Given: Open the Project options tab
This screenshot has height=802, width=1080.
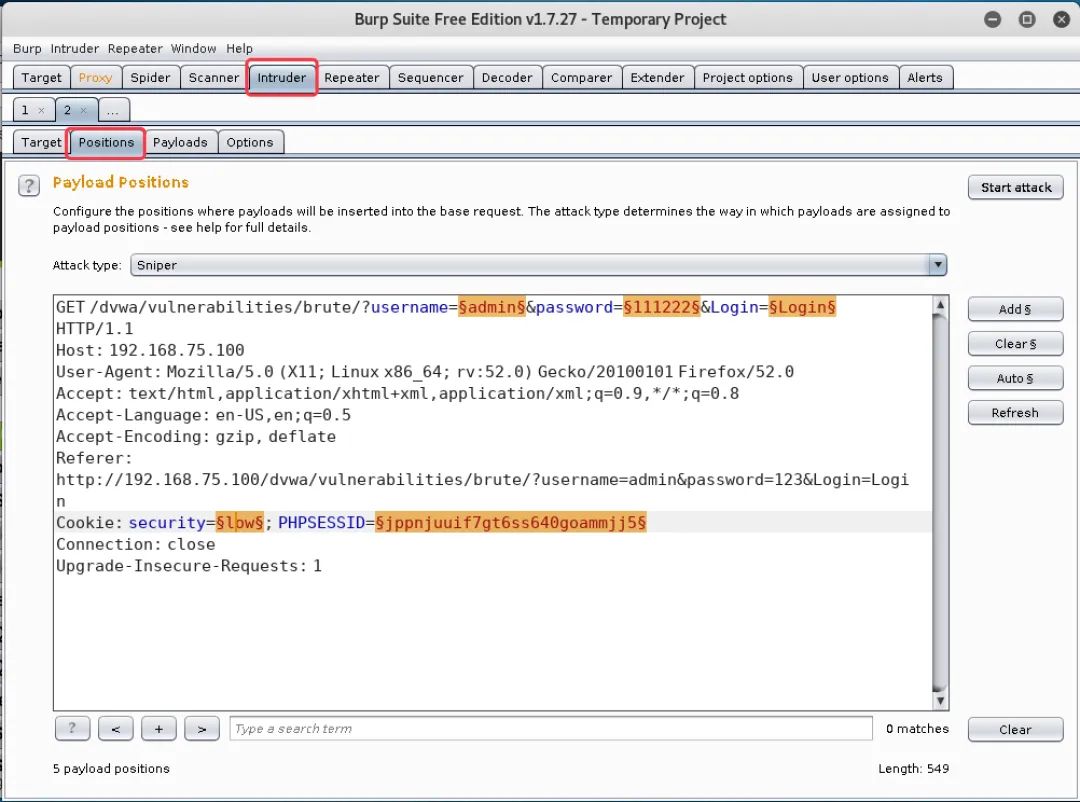Looking at the screenshot, I should (x=747, y=77).
